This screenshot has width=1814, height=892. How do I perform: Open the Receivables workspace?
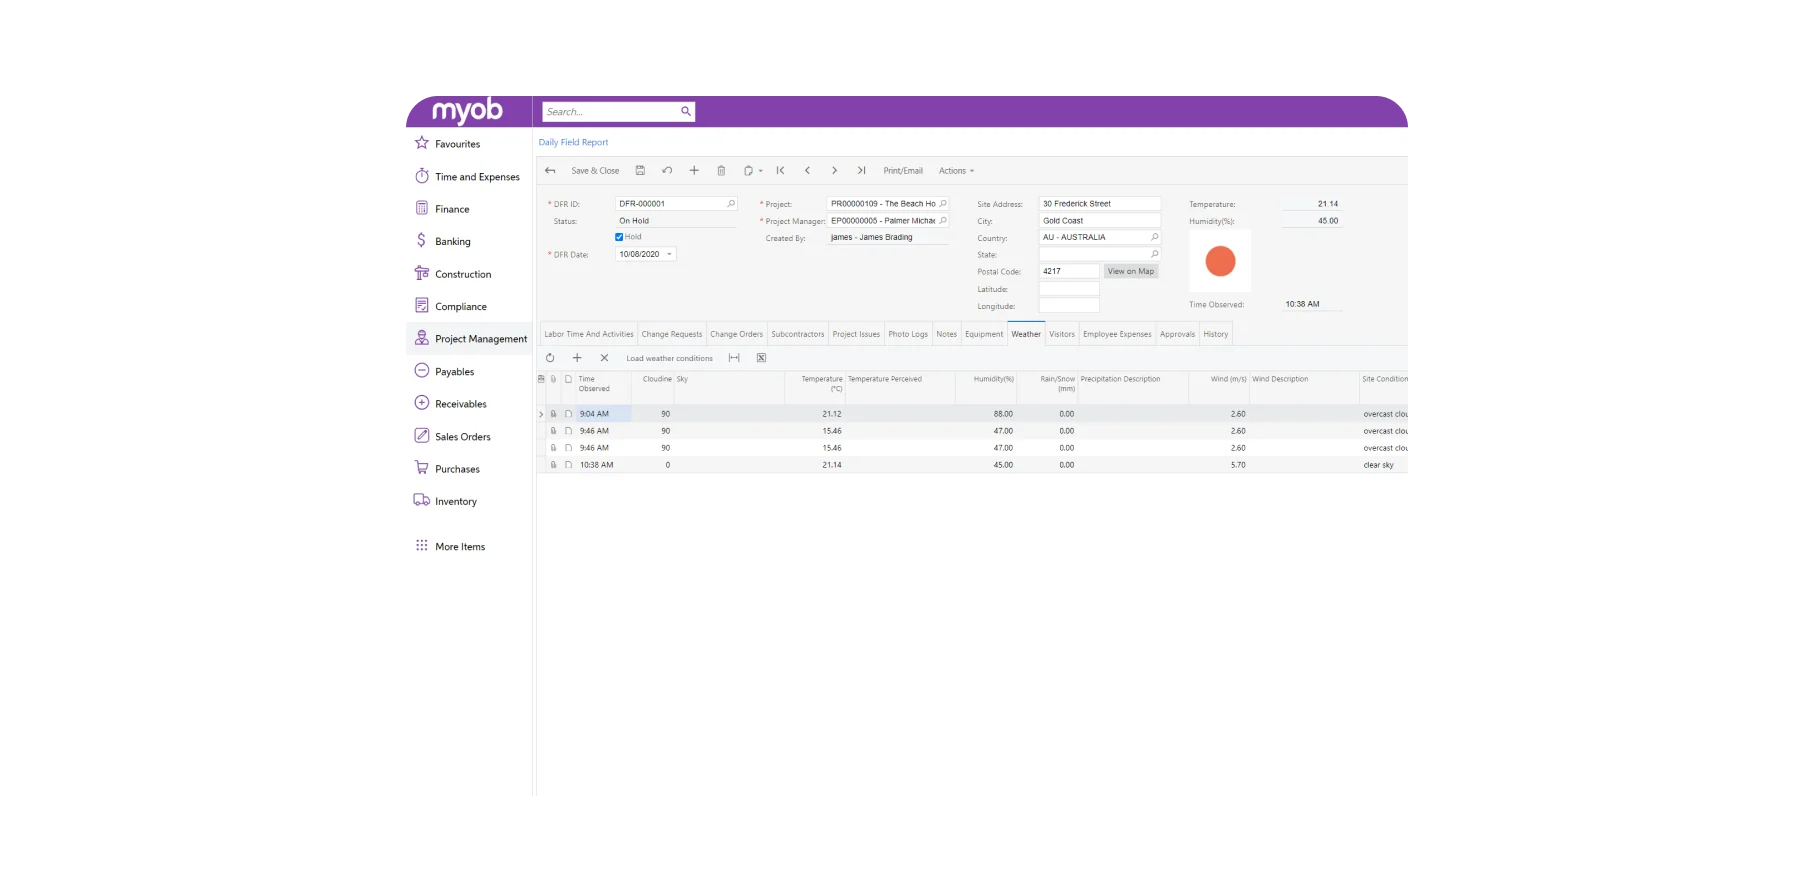click(450, 404)
